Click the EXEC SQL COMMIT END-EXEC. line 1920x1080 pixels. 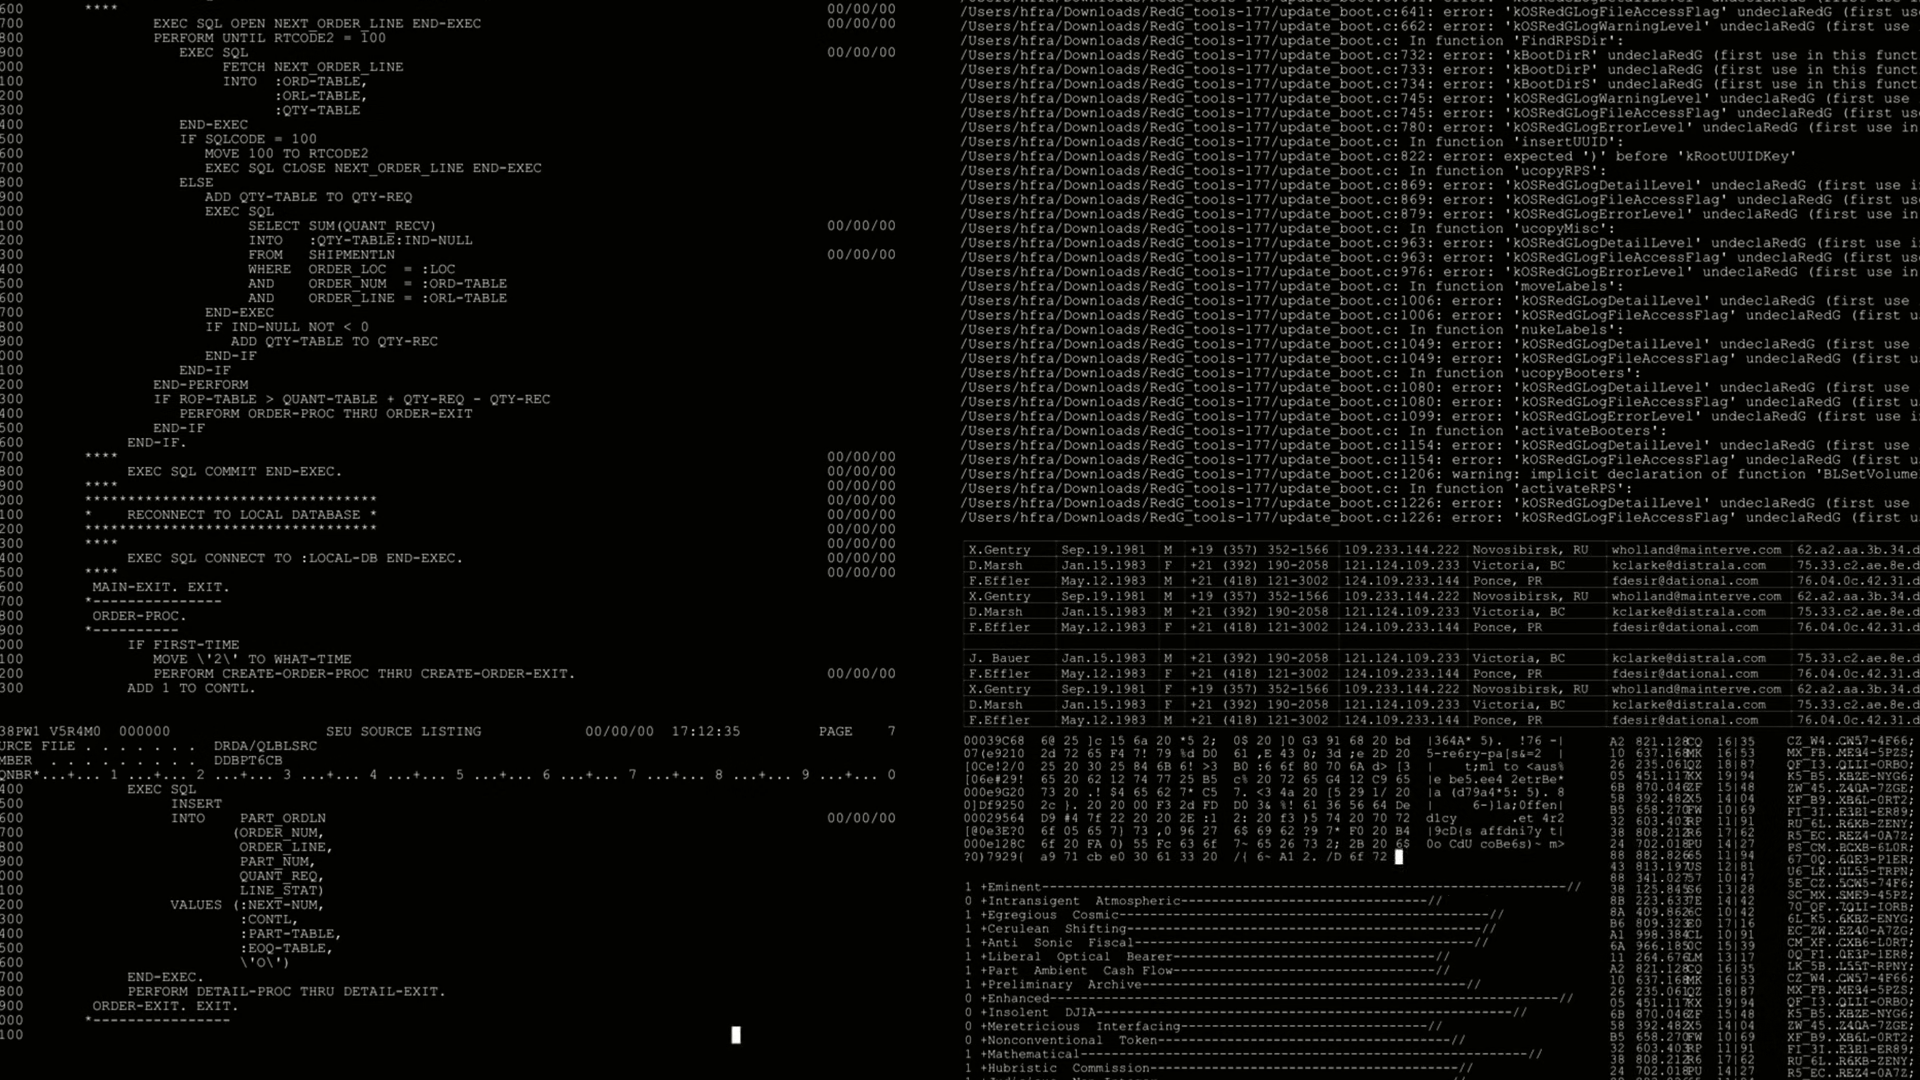[234, 472]
